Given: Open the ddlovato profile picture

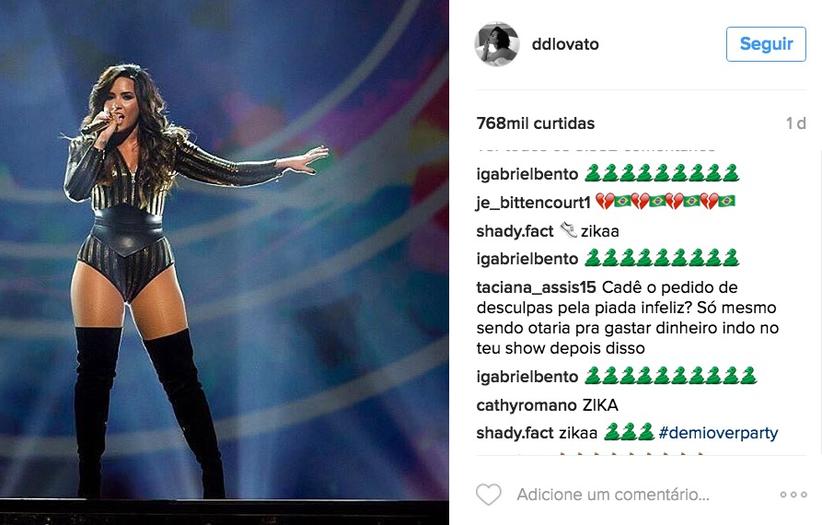Looking at the screenshot, I should pyautogui.click(x=497, y=44).
